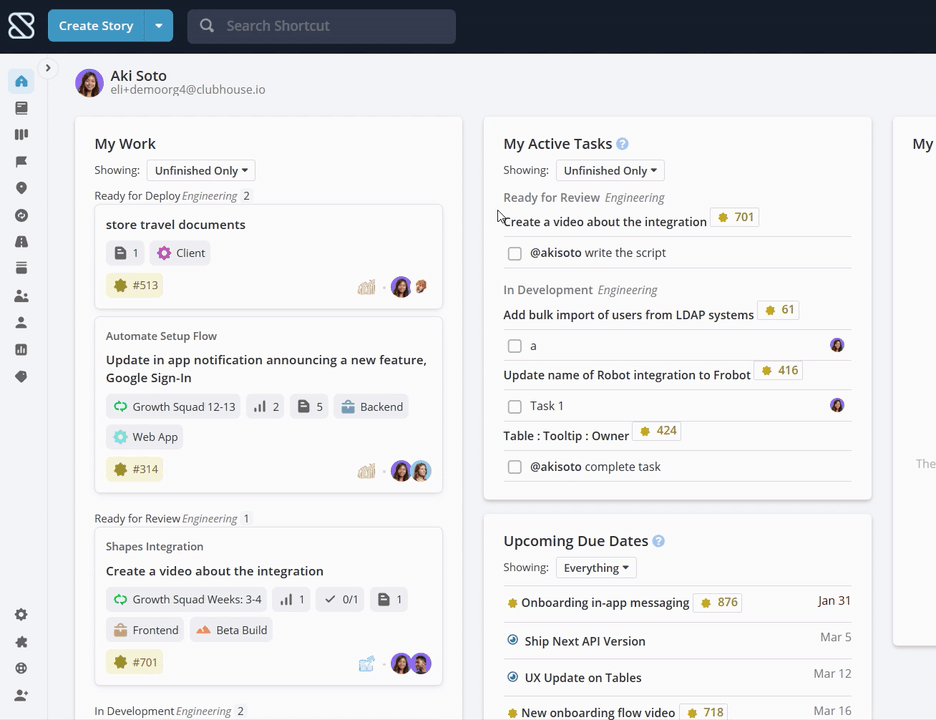Expand the sidebar using the chevron arrow

click(x=48, y=68)
